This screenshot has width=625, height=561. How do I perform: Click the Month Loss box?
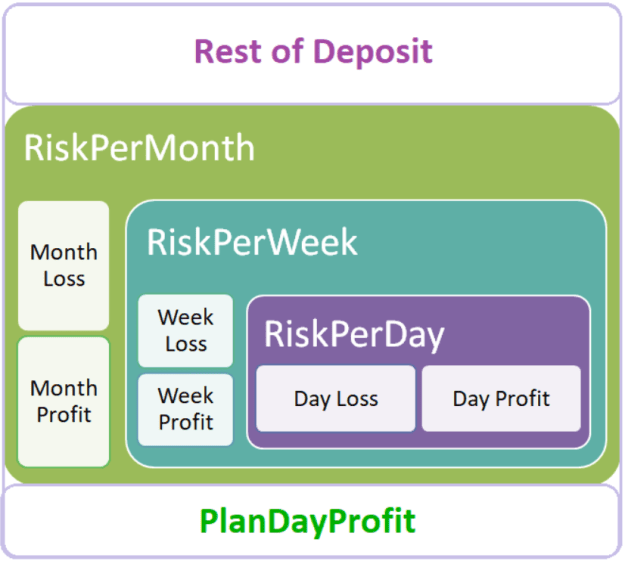point(64,266)
